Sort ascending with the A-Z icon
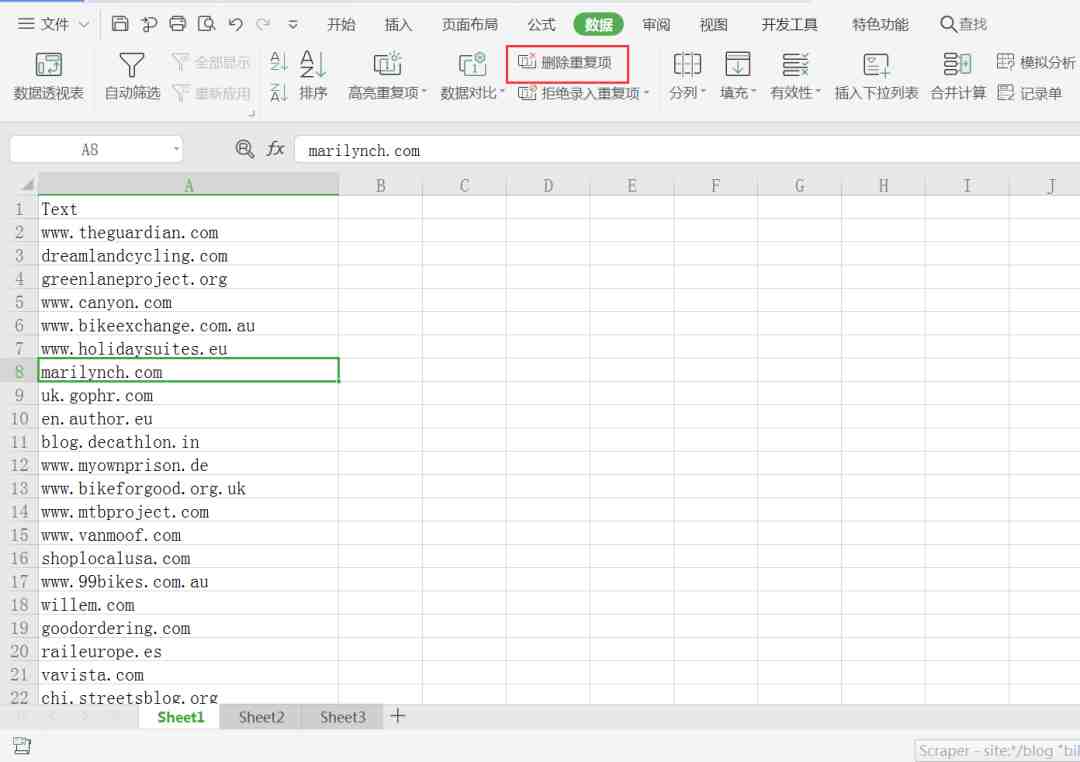The height and width of the screenshot is (762, 1080). pyautogui.click(x=278, y=61)
